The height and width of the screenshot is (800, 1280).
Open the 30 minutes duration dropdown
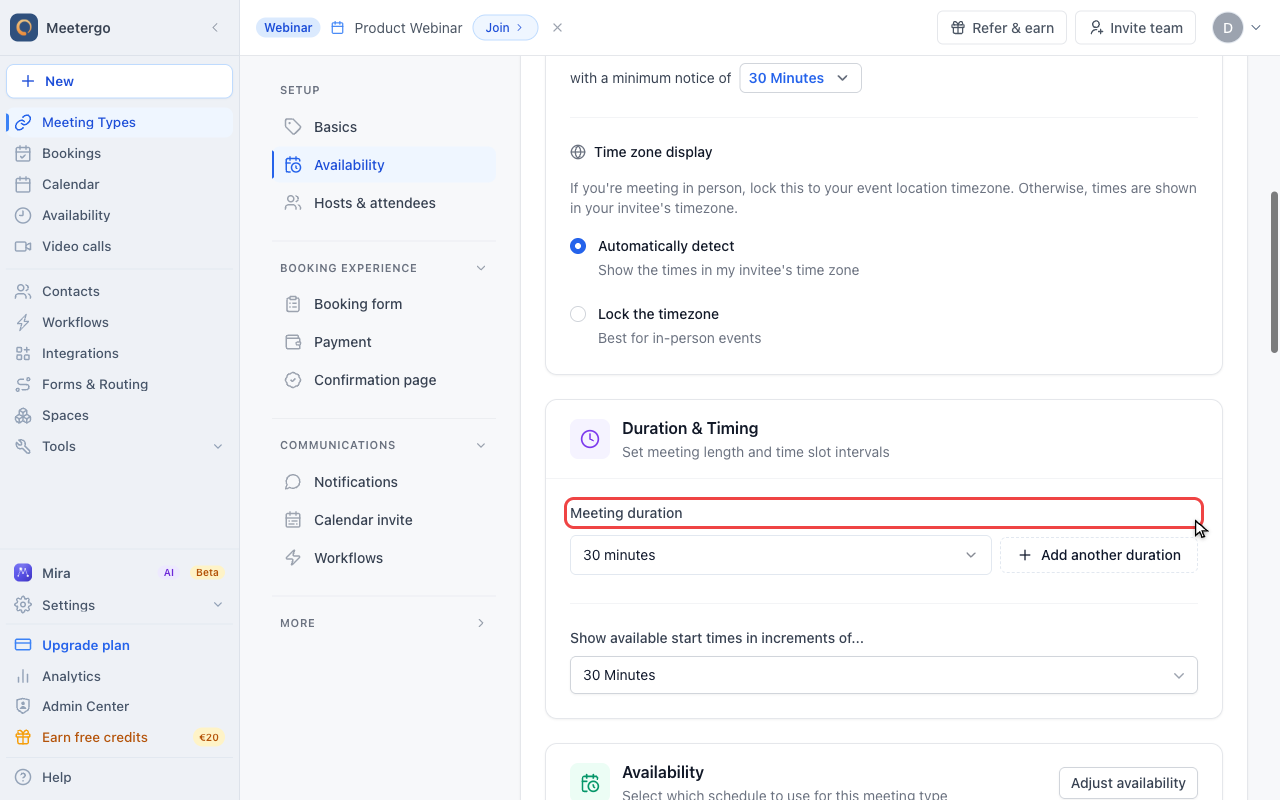click(780, 555)
